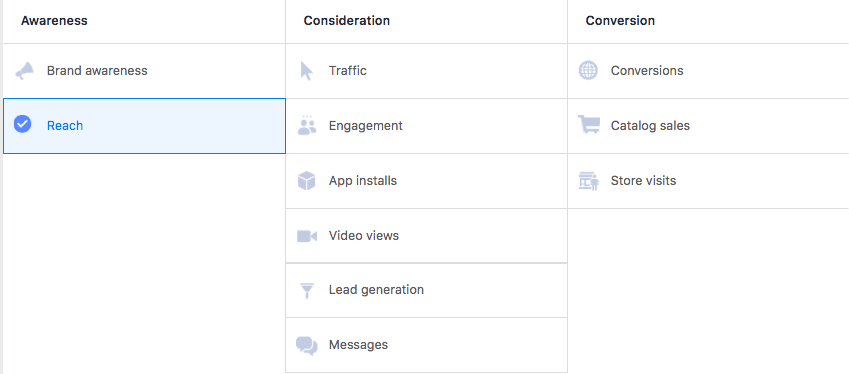Choose the Traffic objective
This screenshot has height=374, width=849.
pyautogui.click(x=427, y=71)
